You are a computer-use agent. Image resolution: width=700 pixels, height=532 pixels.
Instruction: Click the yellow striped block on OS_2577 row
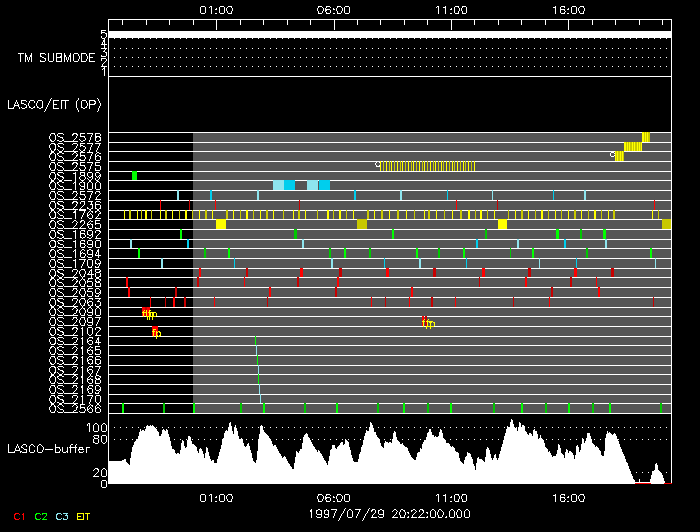point(632,147)
